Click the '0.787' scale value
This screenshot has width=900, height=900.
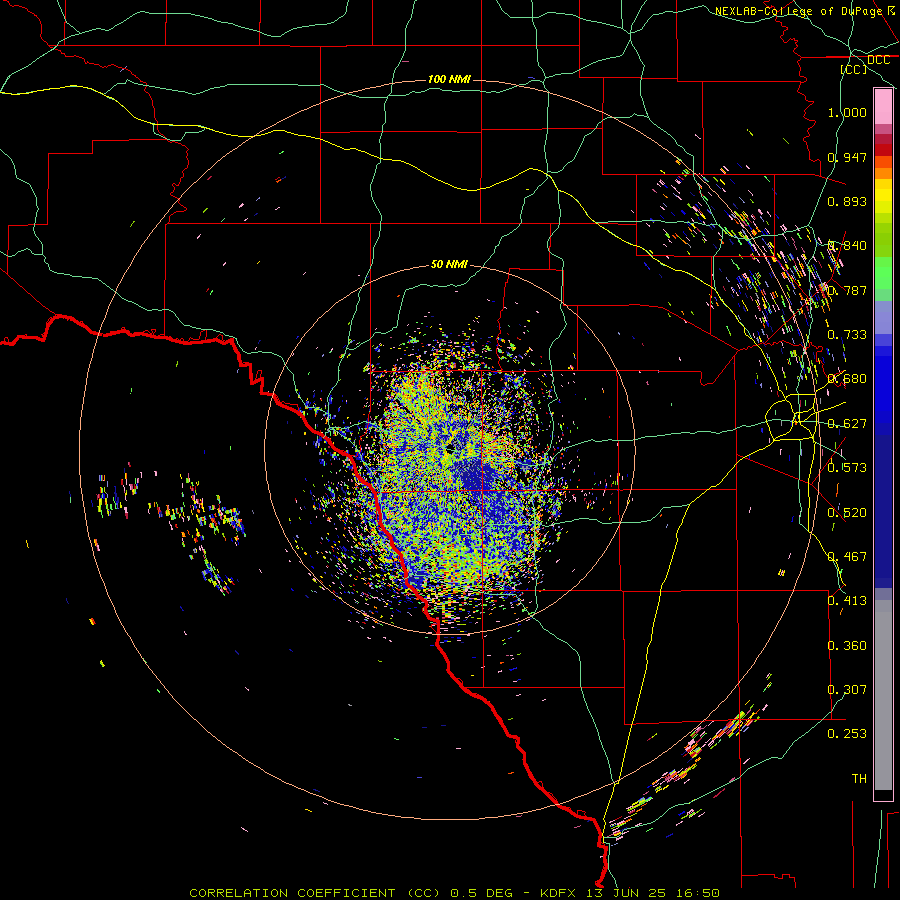847,290
